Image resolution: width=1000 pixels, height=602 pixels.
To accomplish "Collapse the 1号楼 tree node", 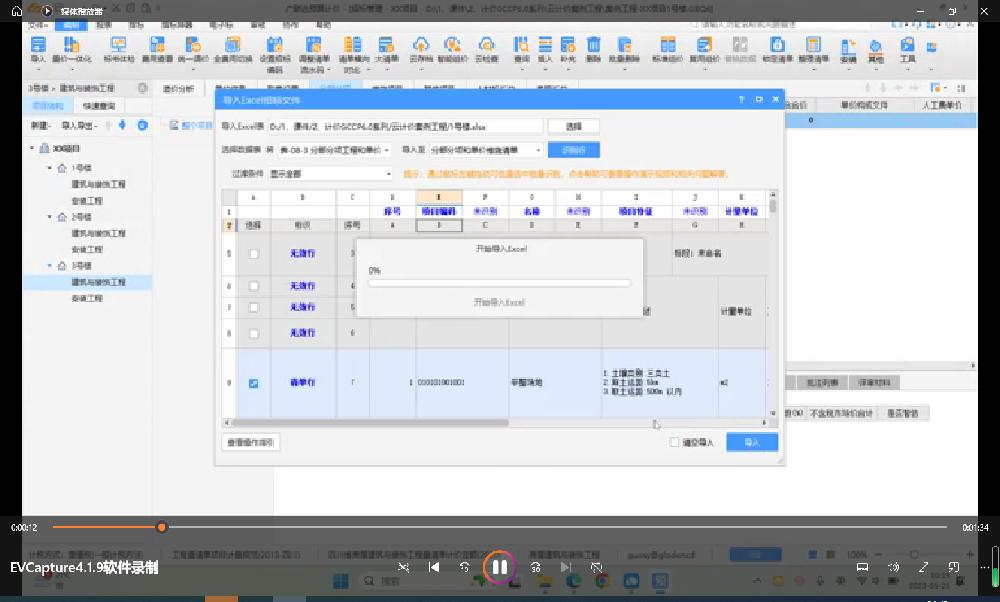I will click(x=50, y=168).
